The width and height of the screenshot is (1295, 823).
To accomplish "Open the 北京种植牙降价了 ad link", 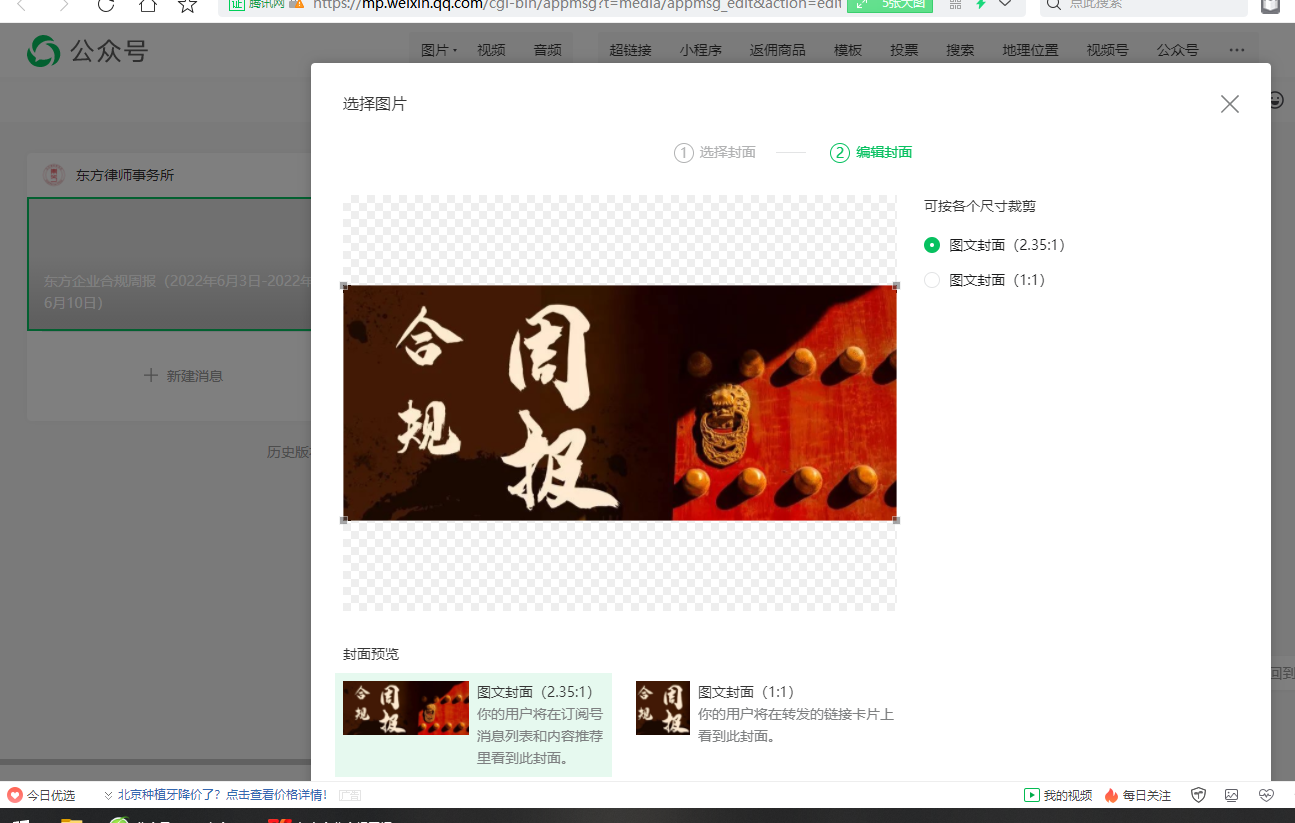I will tap(223, 795).
